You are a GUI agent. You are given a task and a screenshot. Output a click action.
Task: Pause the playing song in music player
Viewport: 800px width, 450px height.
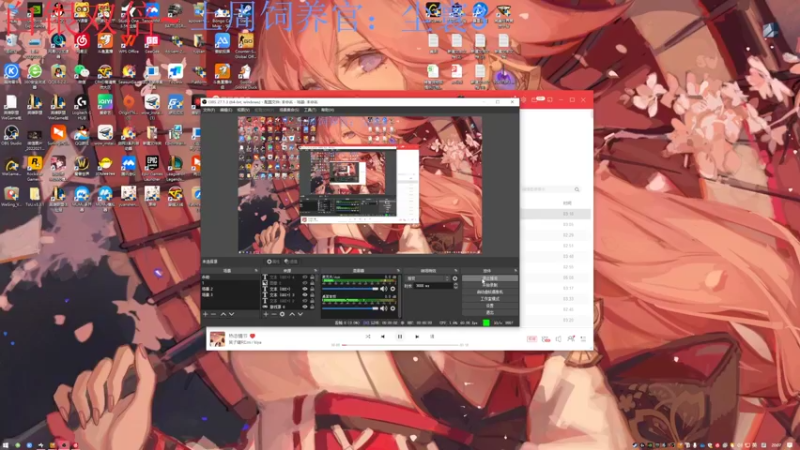pyautogui.click(x=400, y=337)
